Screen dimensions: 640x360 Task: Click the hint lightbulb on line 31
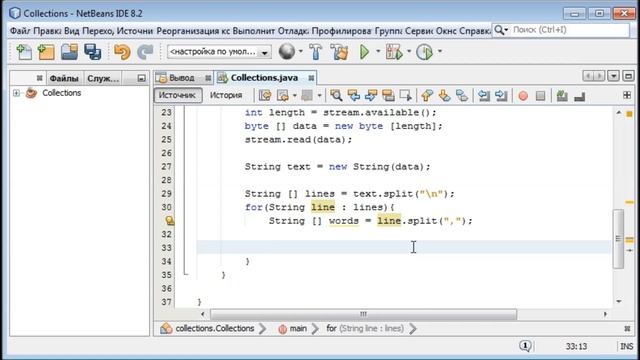click(170, 221)
